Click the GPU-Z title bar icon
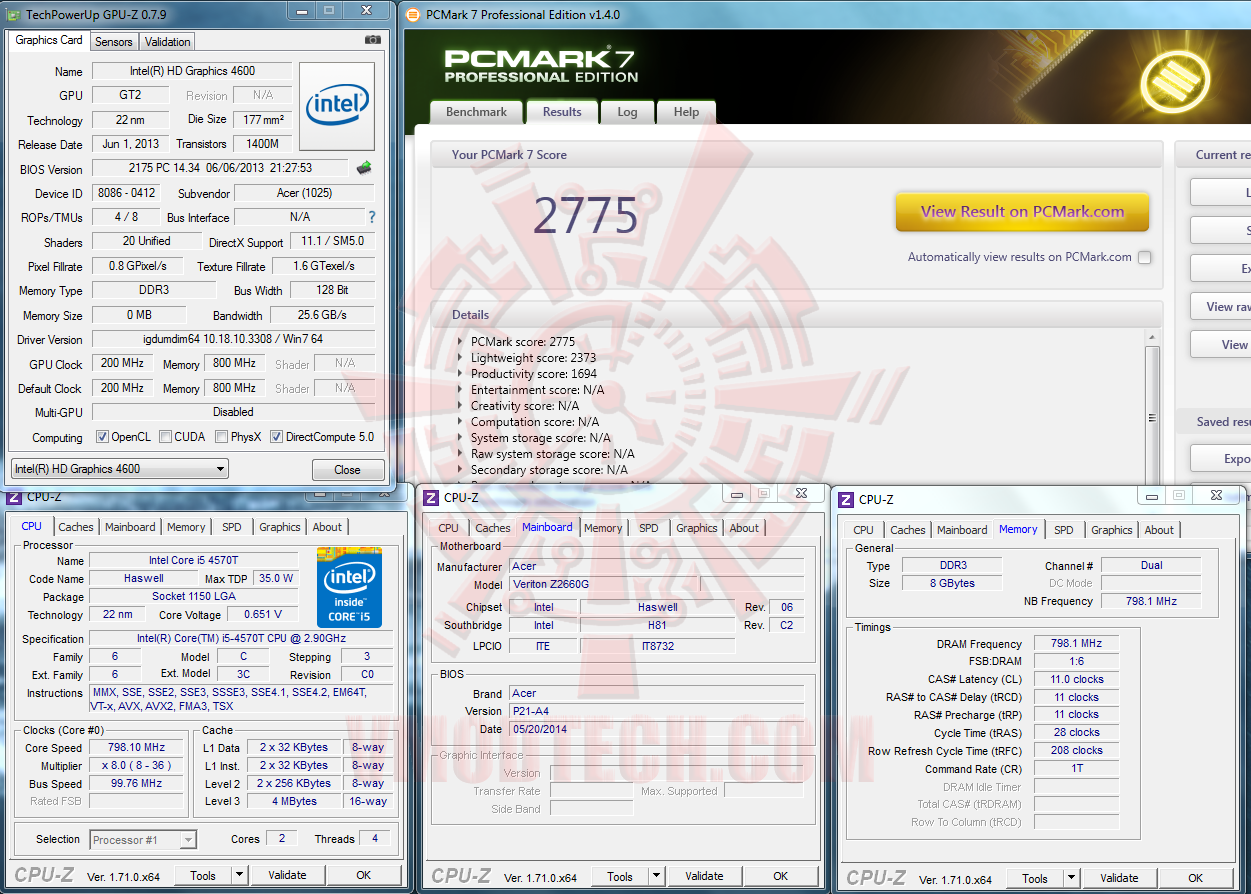 coord(13,14)
